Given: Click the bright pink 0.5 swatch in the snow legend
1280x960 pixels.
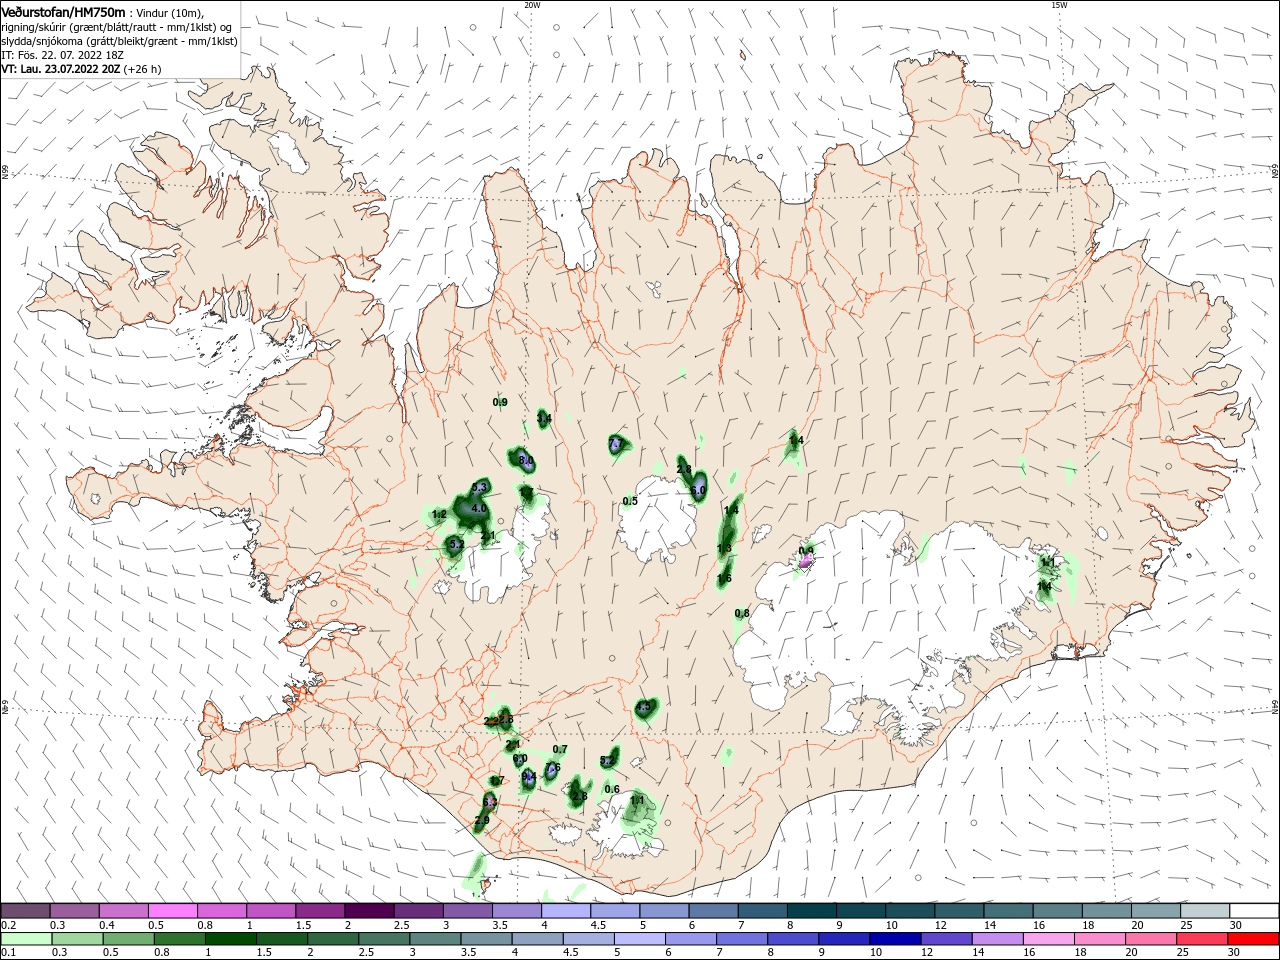Looking at the screenshot, I should pos(172,911).
